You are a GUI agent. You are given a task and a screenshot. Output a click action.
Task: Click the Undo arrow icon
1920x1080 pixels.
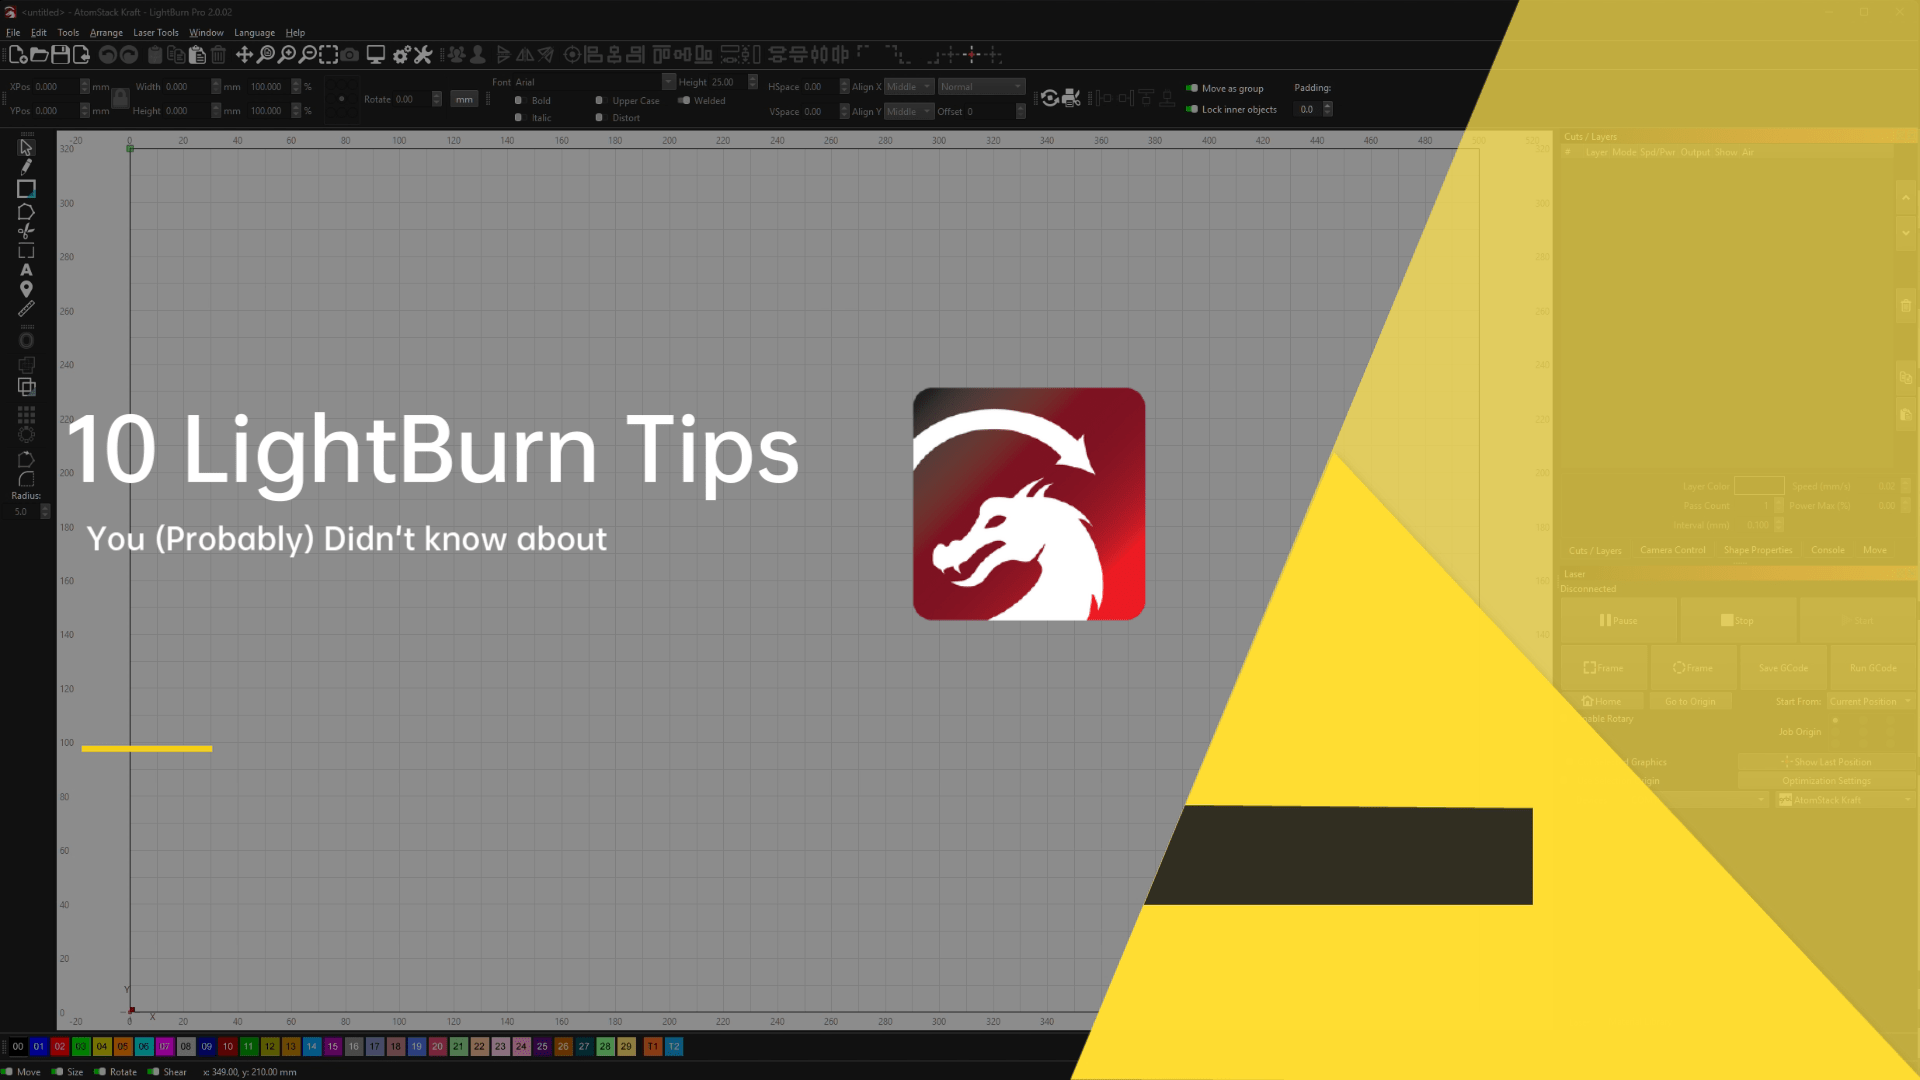click(108, 55)
